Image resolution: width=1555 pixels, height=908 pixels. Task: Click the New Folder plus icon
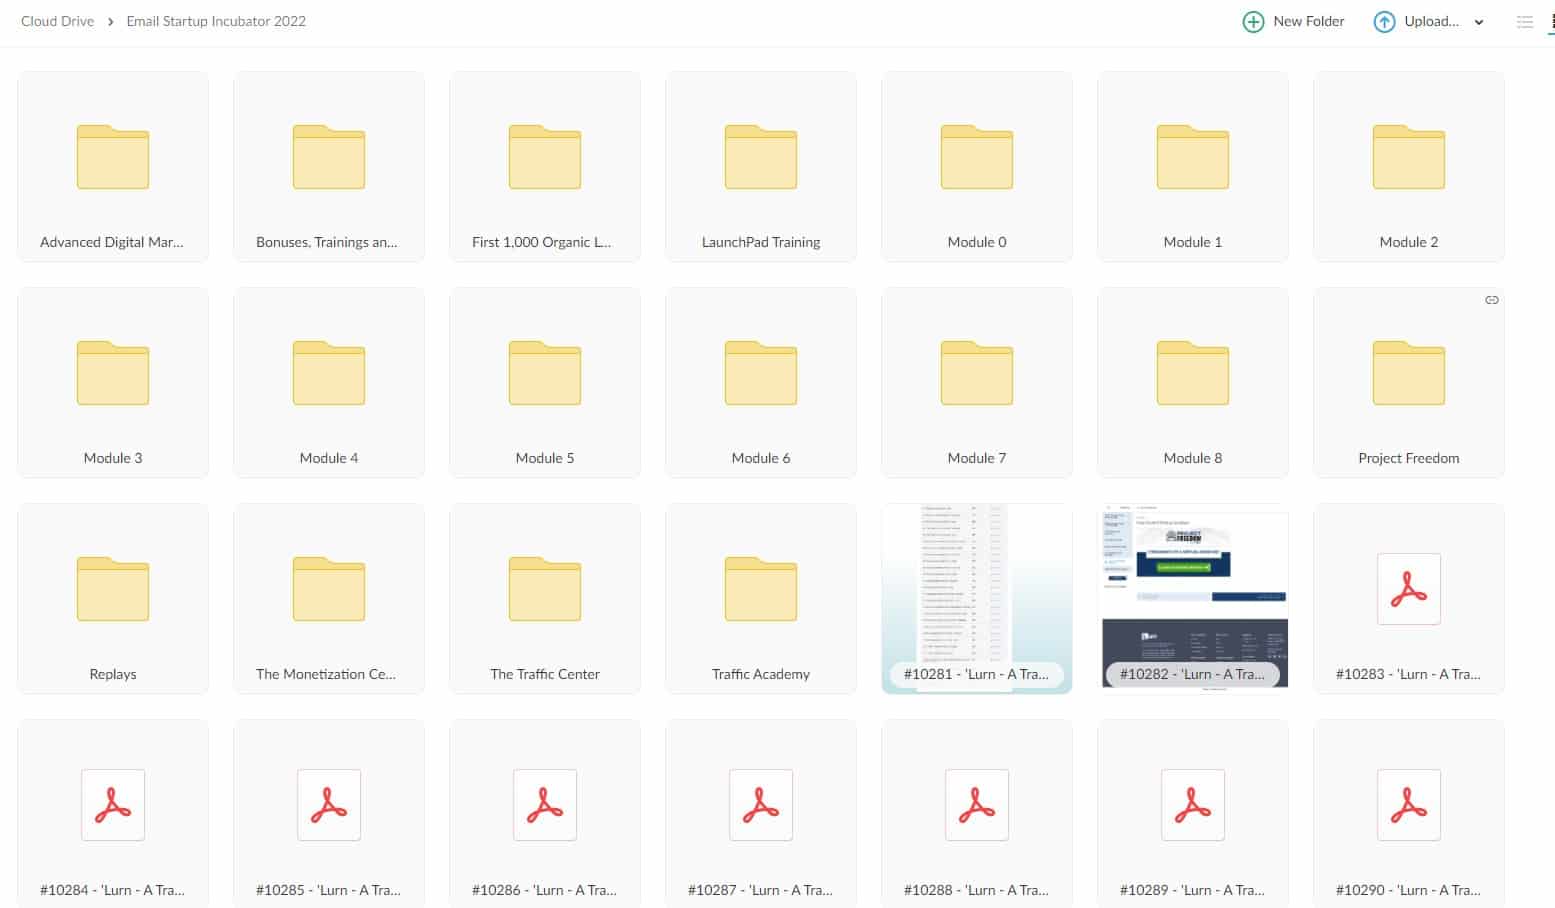[1252, 22]
